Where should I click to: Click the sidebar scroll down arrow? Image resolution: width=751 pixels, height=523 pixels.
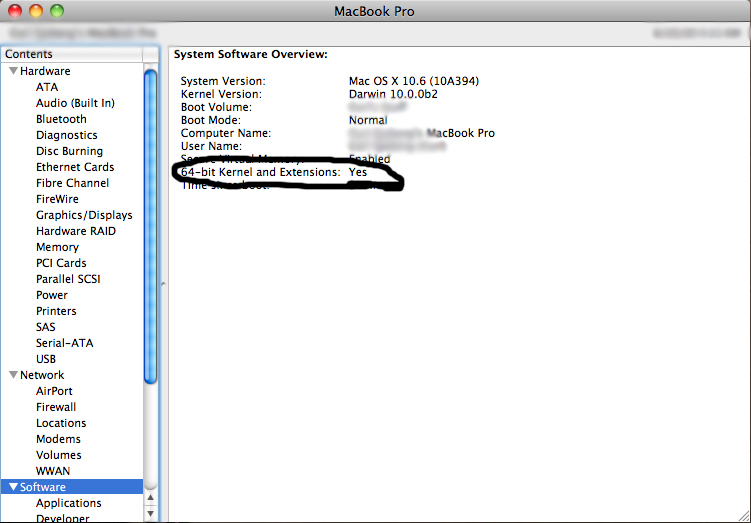(150, 514)
